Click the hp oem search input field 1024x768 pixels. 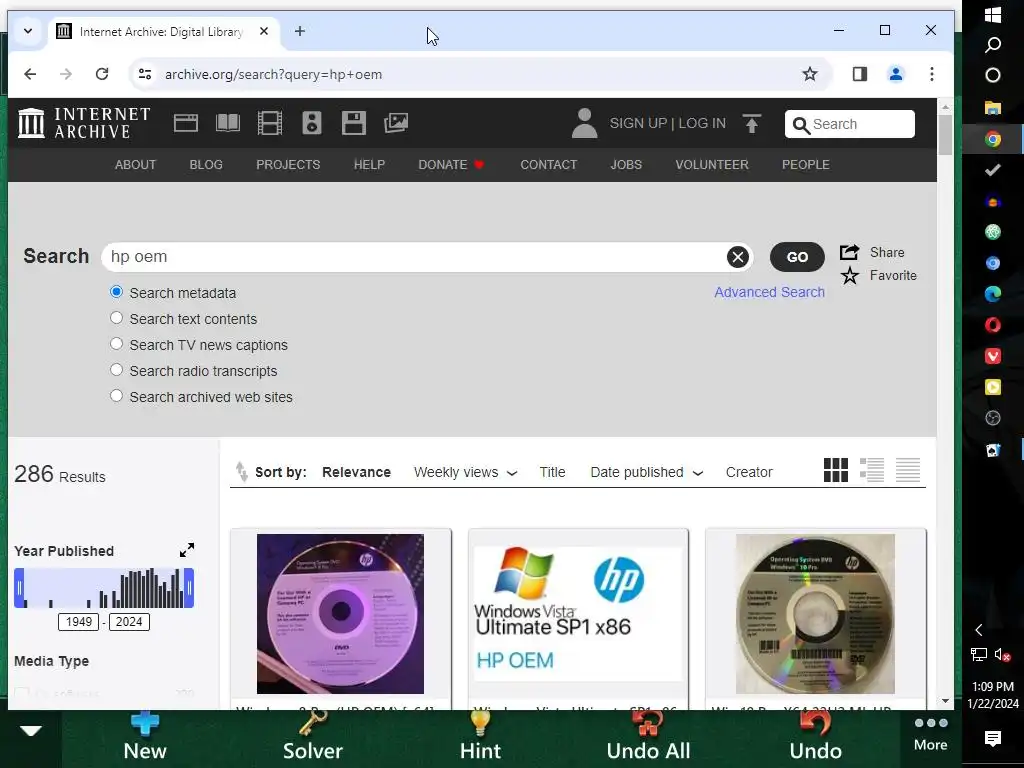click(x=417, y=257)
